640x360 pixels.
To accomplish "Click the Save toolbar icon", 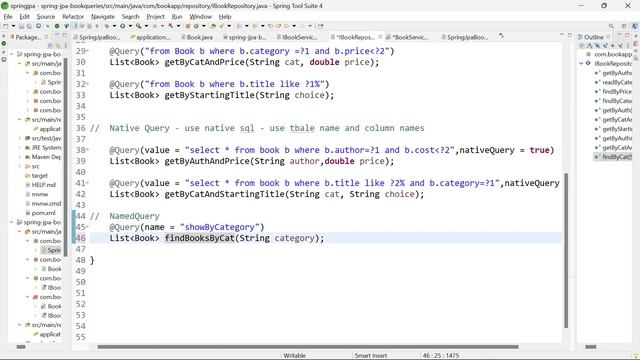I will tap(21, 26).
